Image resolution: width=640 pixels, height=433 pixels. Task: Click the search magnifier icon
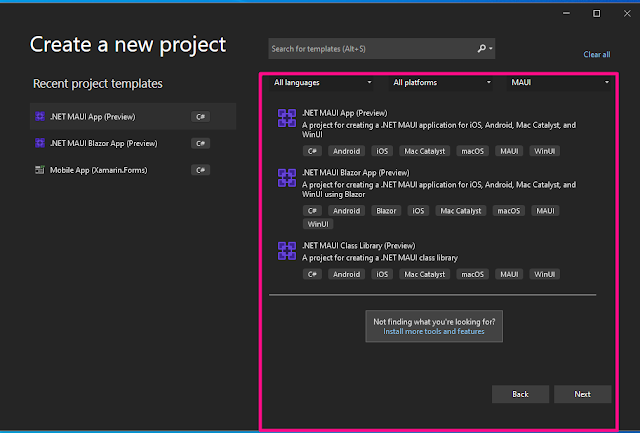point(482,48)
